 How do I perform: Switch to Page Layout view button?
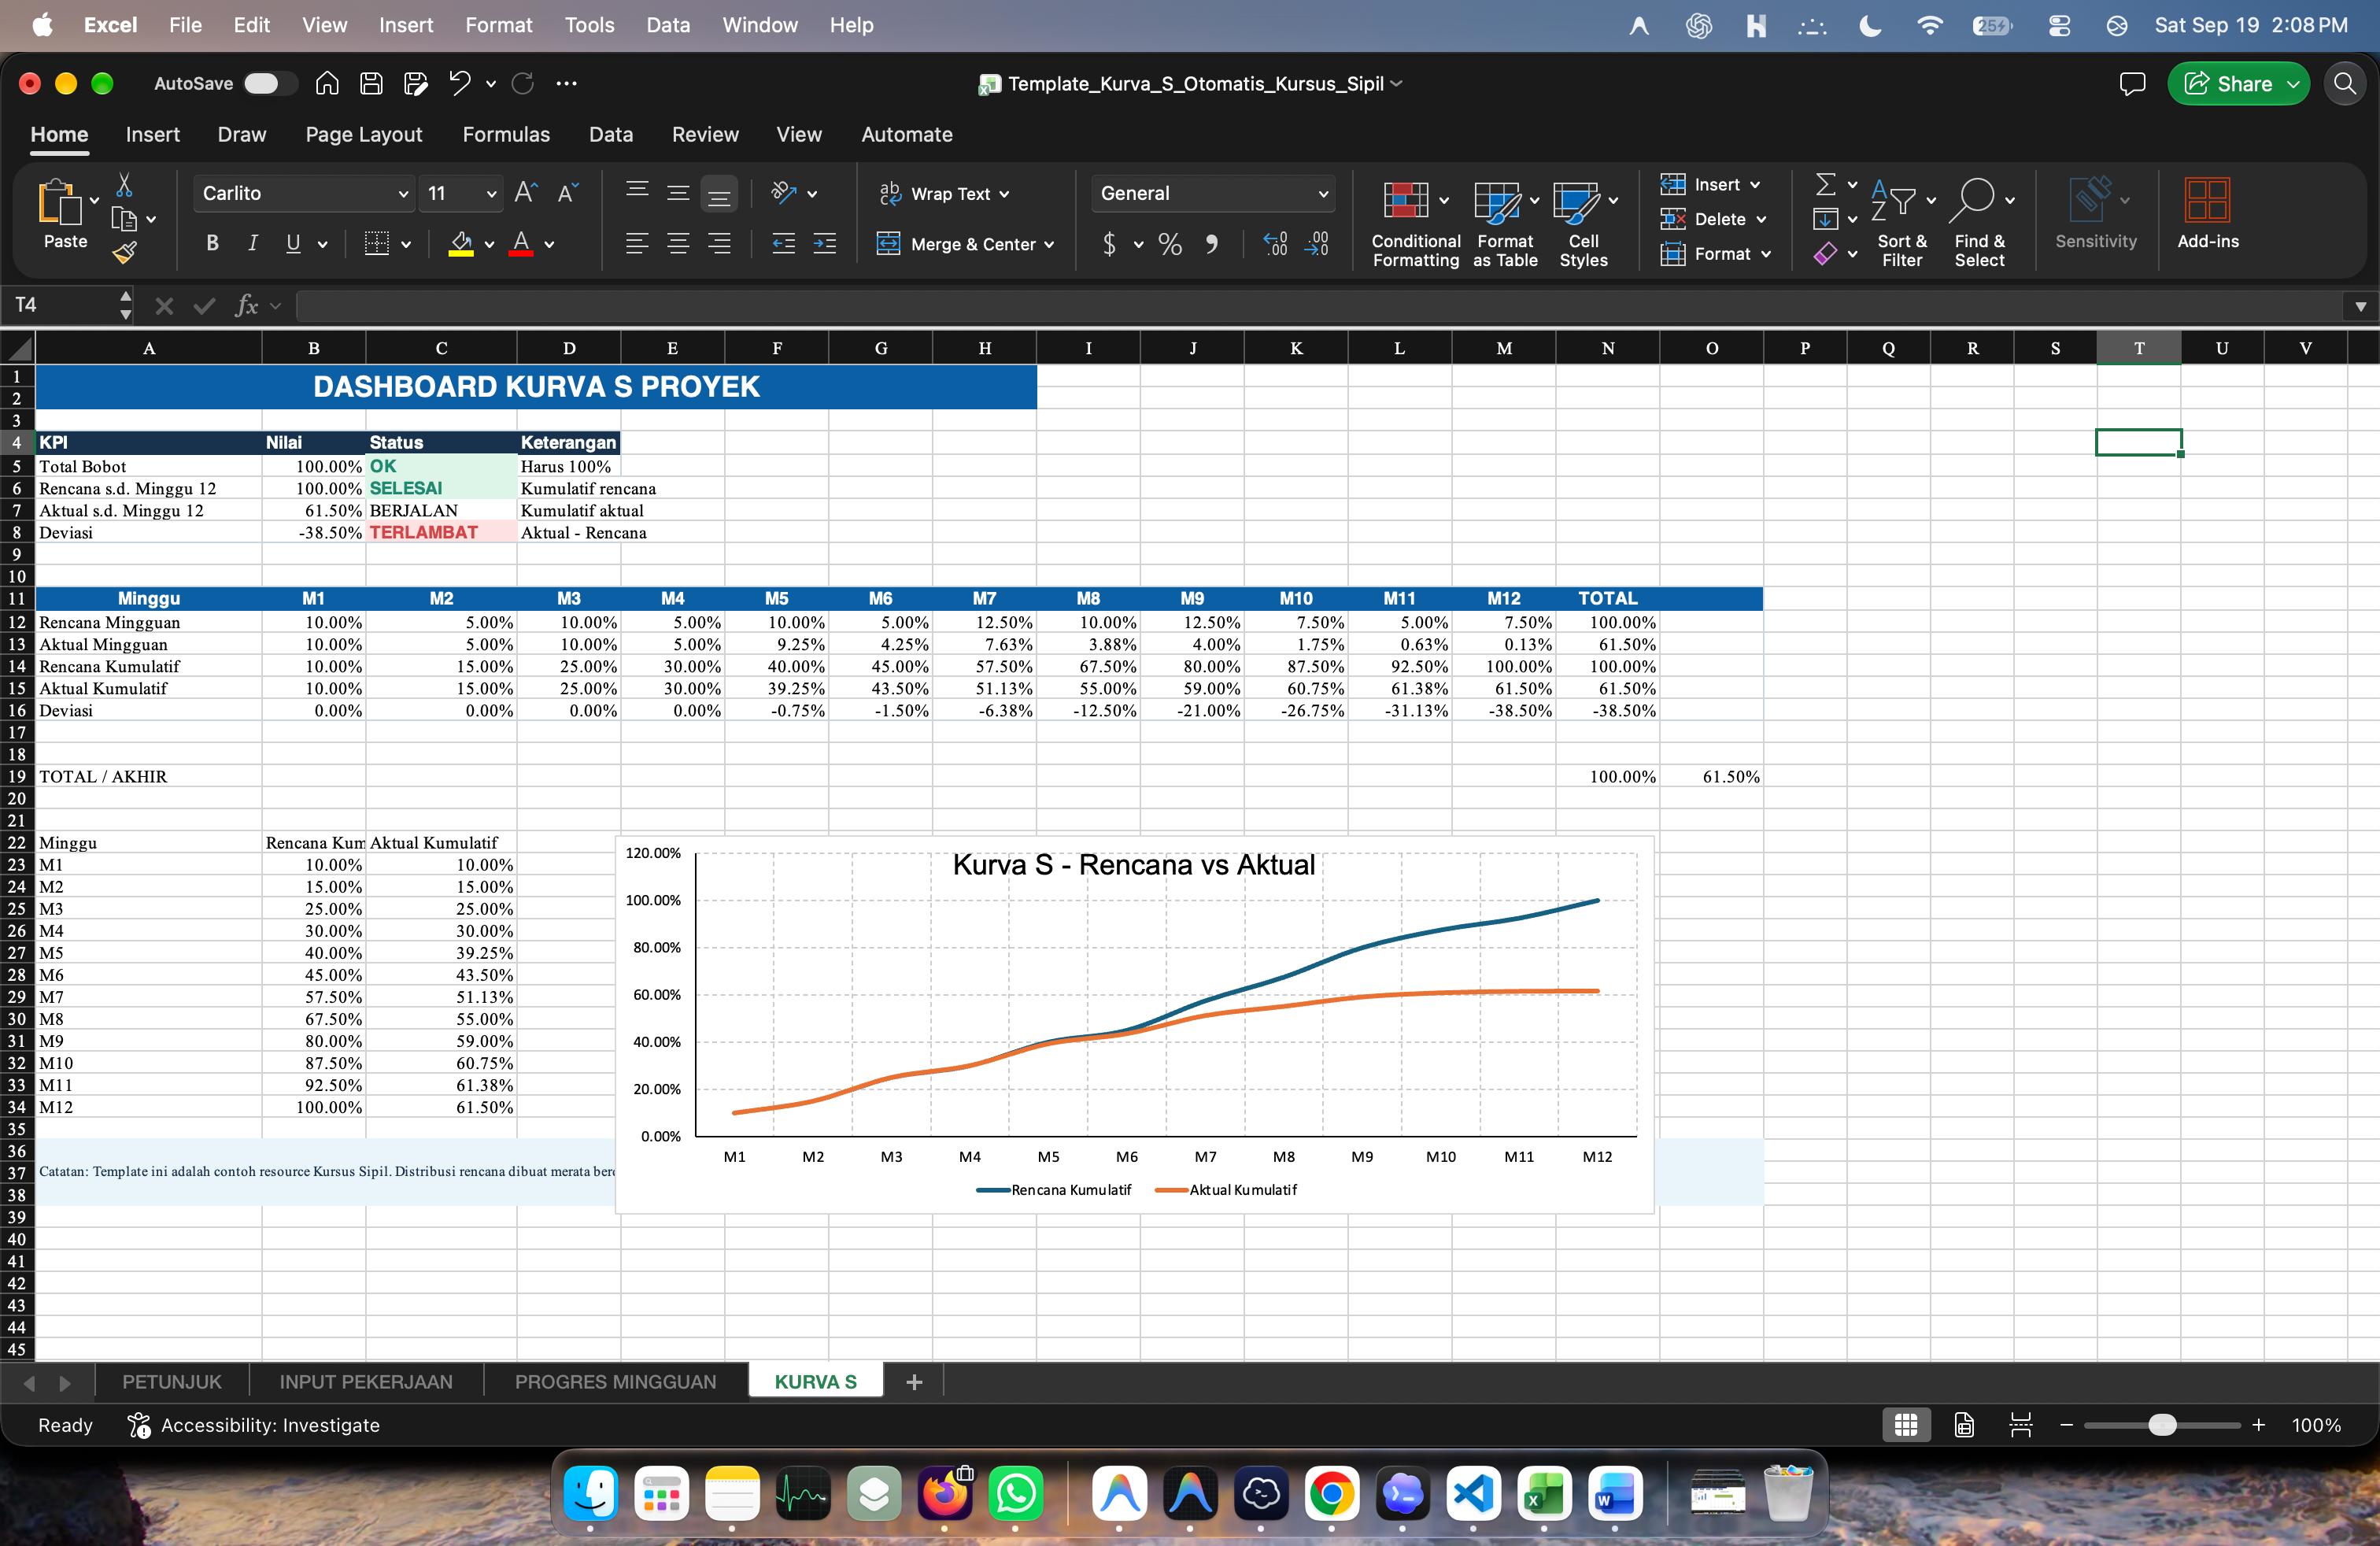[x=1964, y=1425]
